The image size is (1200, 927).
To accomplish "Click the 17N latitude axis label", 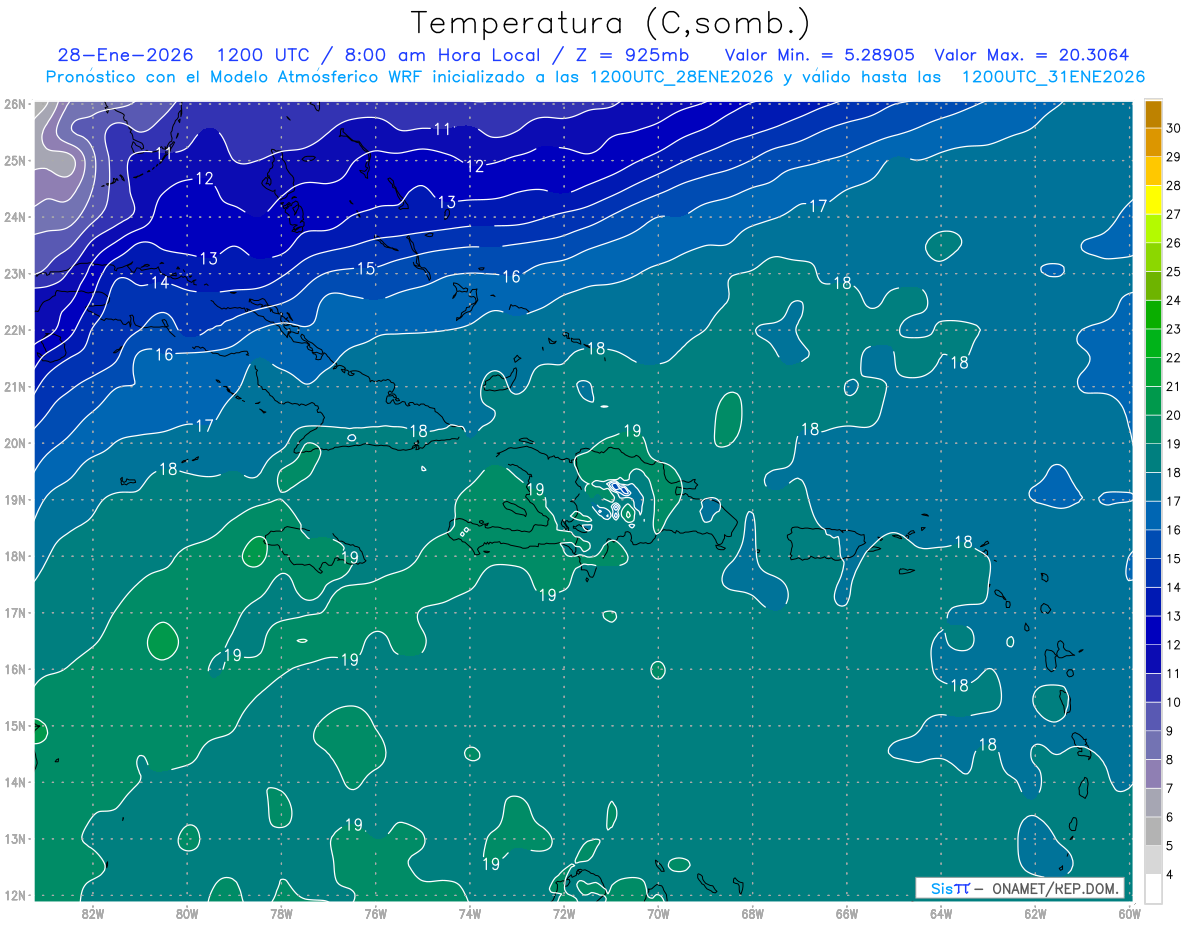I will point(14,612).
